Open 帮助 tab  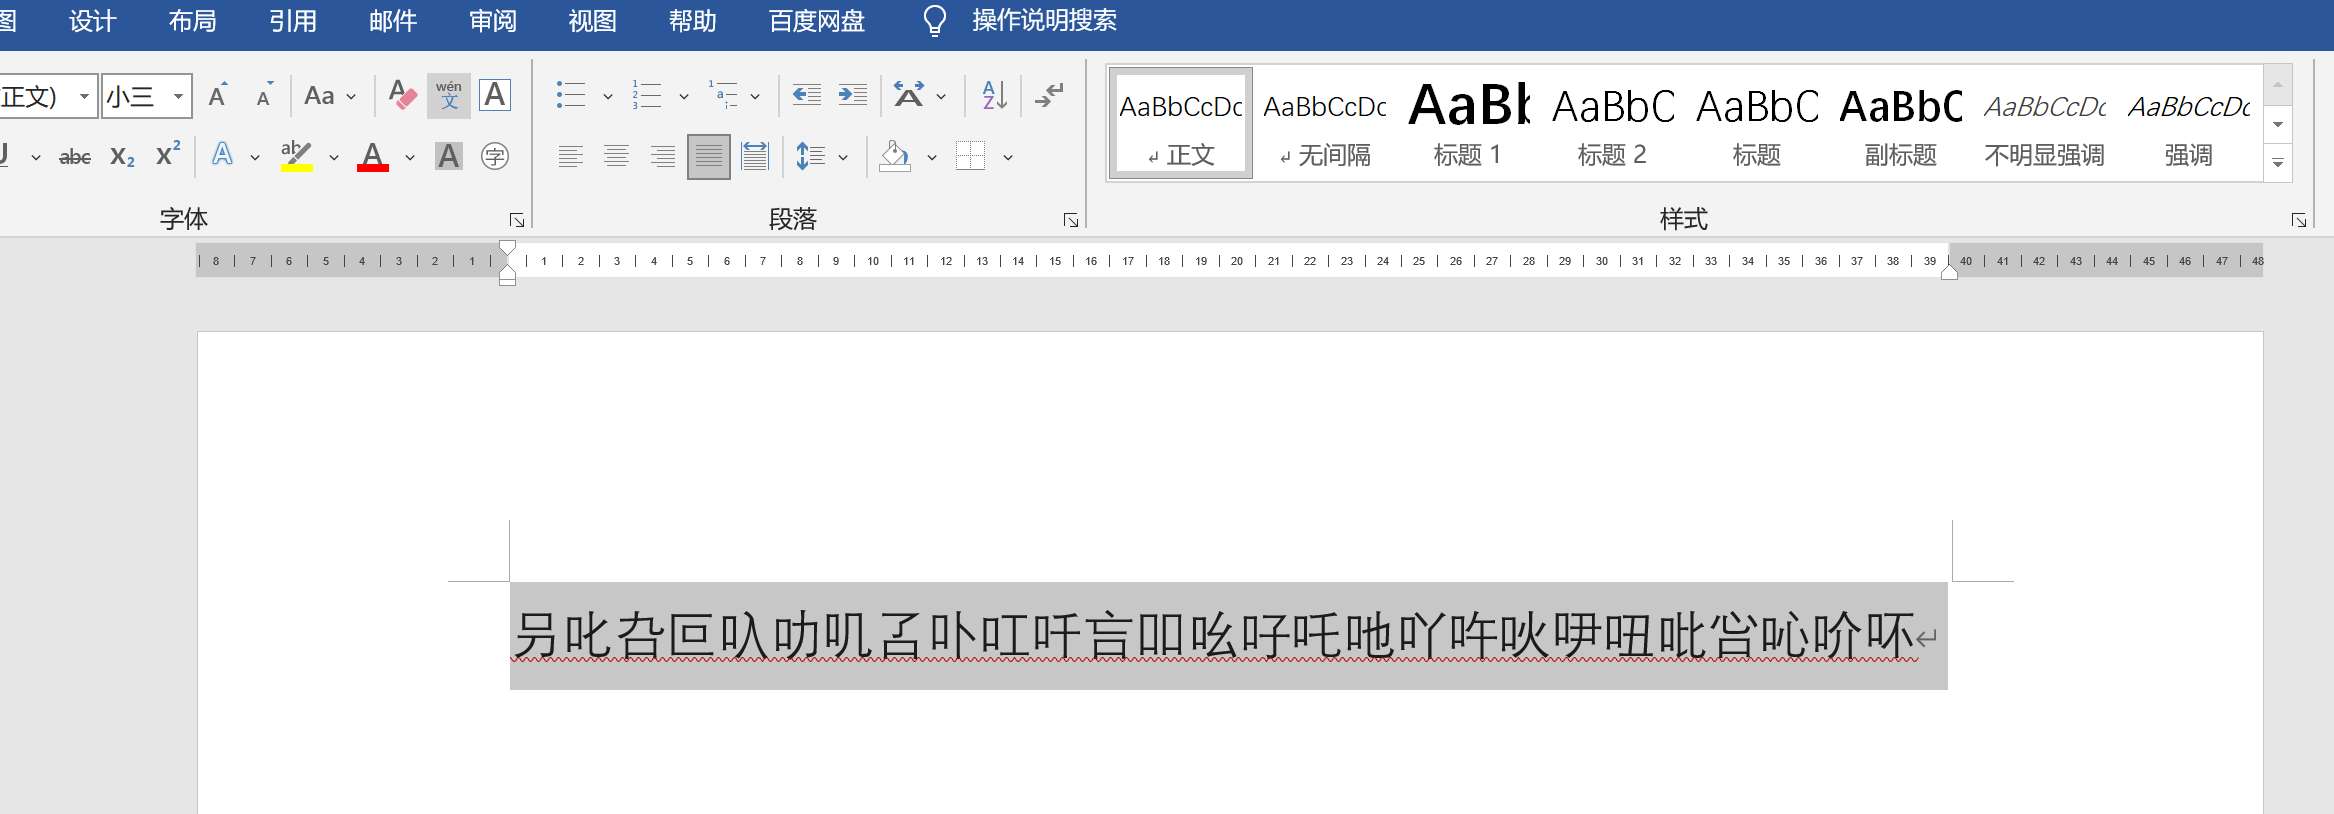click(x=693, y=21)
